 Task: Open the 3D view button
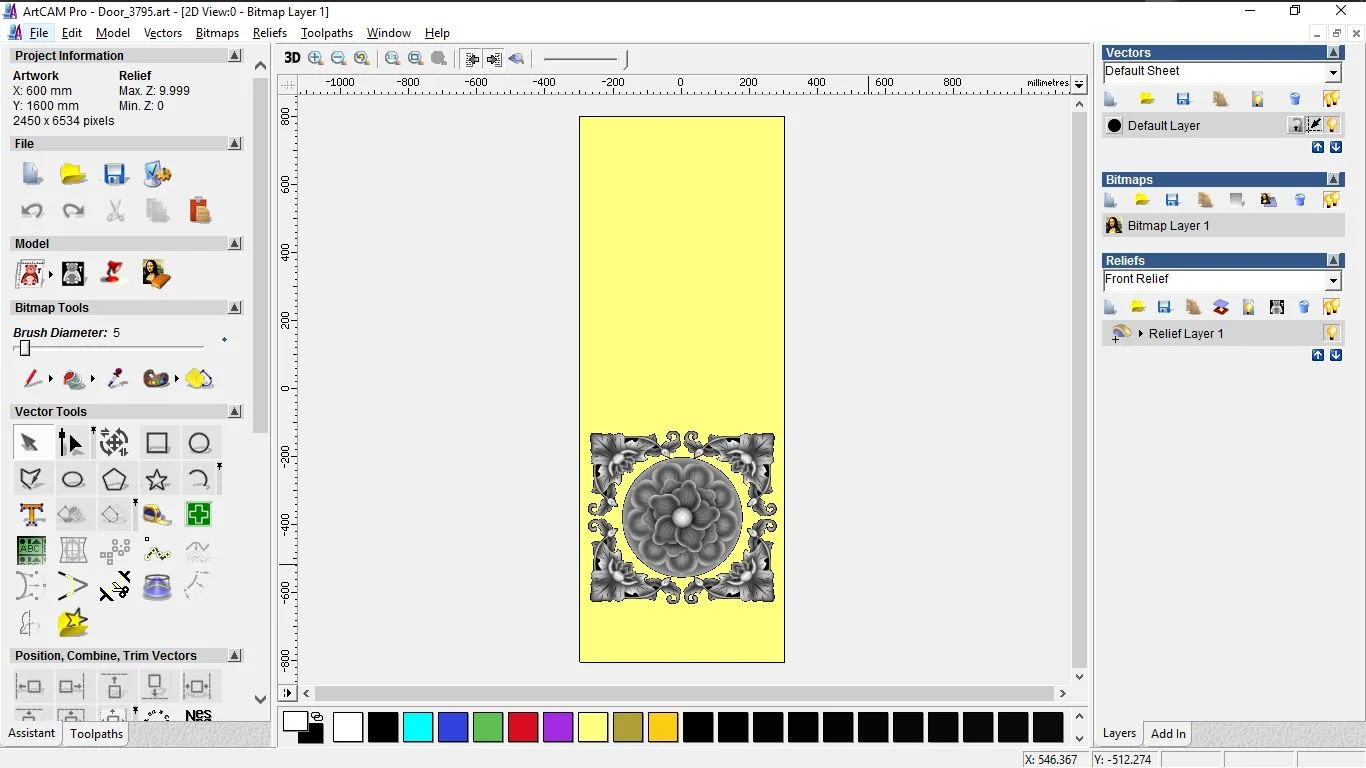coord(292,58)
